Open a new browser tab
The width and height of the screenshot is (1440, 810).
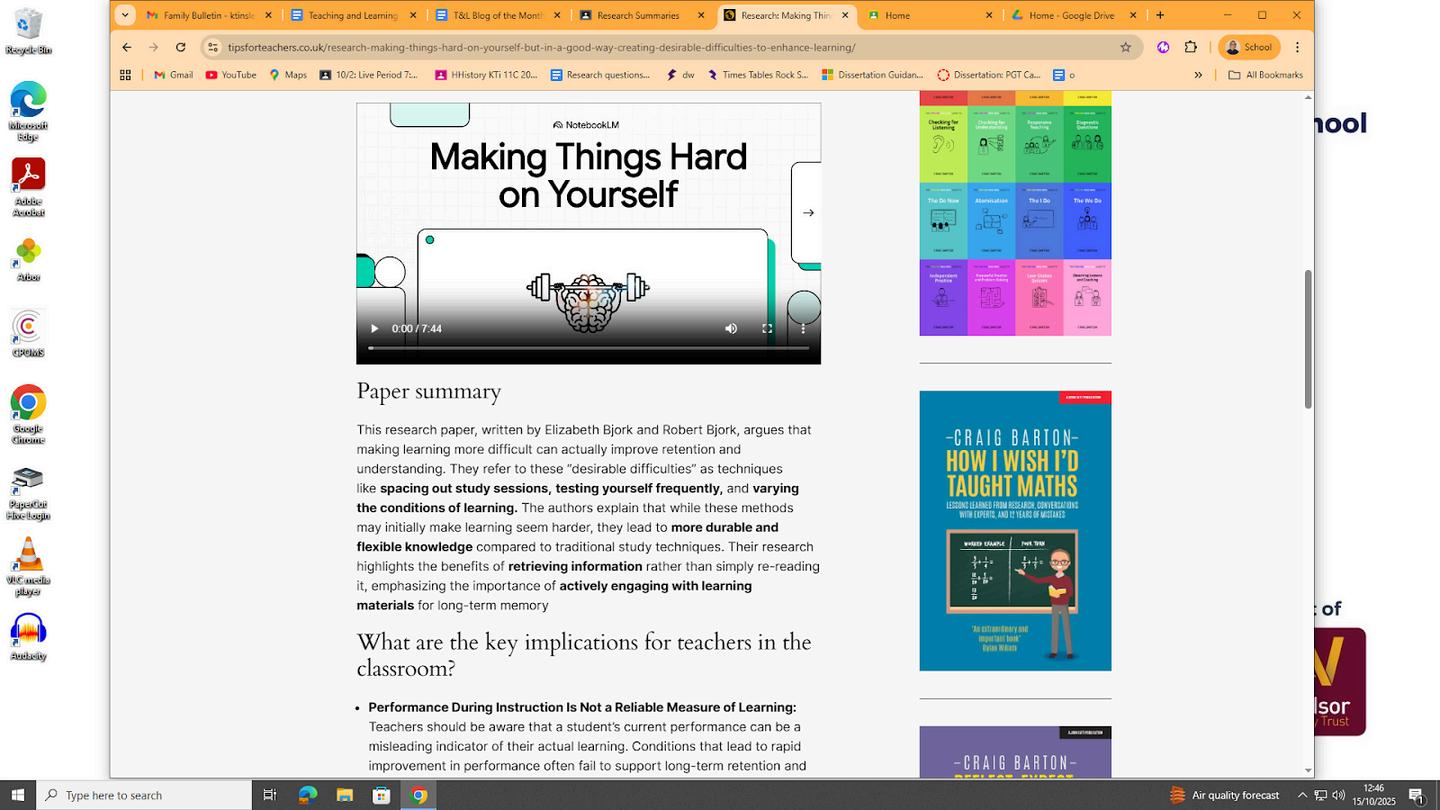point(1160,15)
